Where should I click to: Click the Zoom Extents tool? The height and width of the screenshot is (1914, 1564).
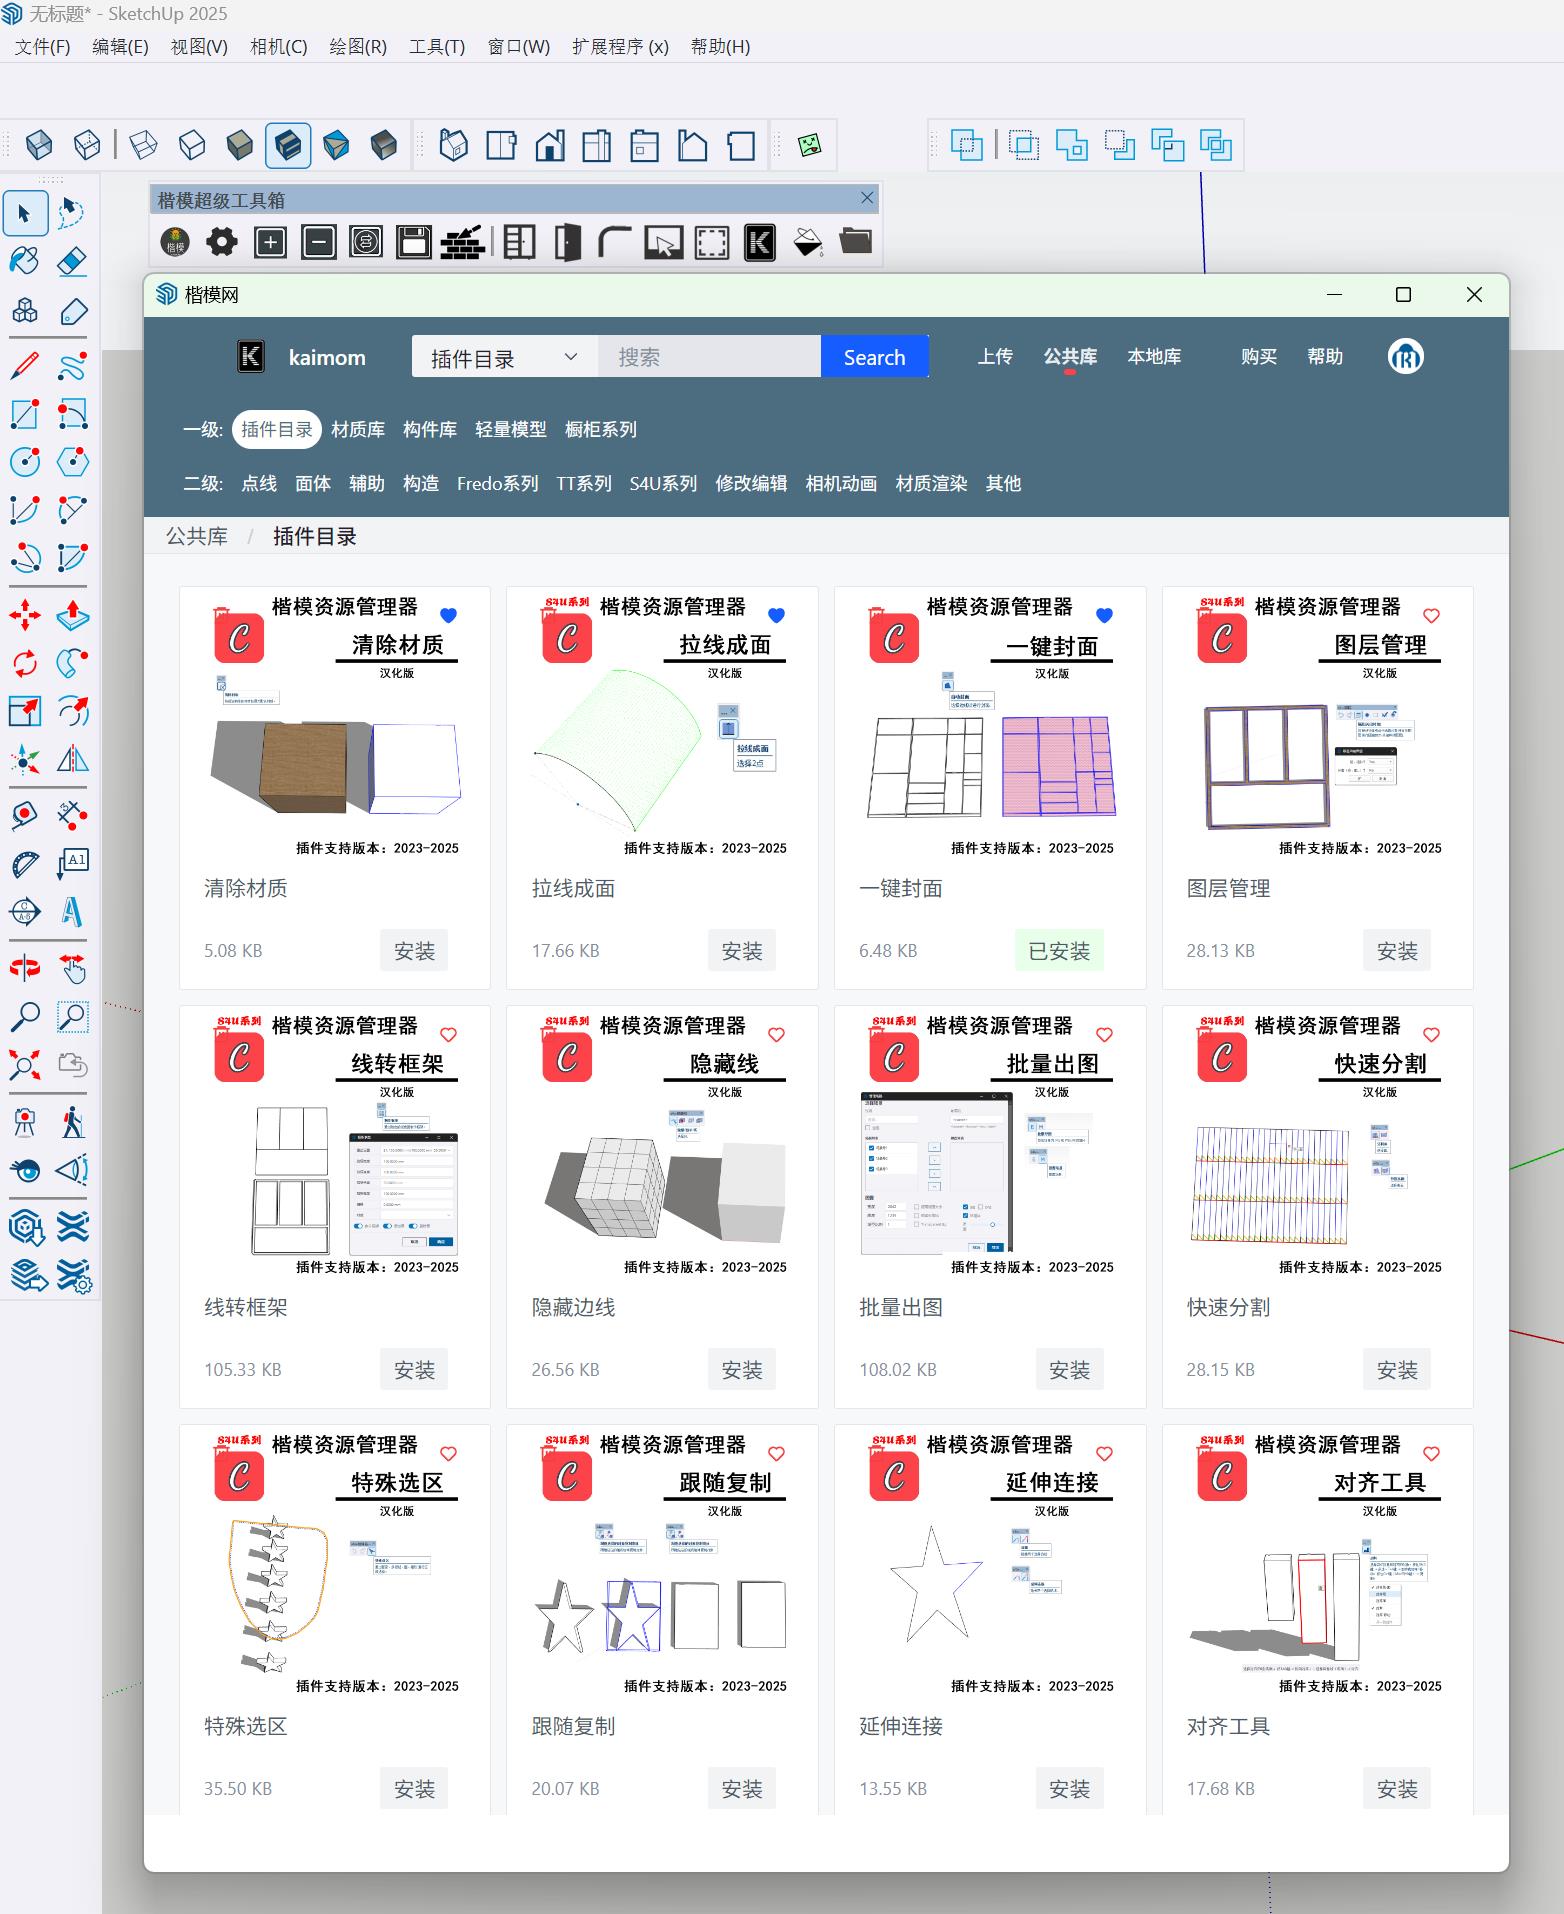[25, 1064]
